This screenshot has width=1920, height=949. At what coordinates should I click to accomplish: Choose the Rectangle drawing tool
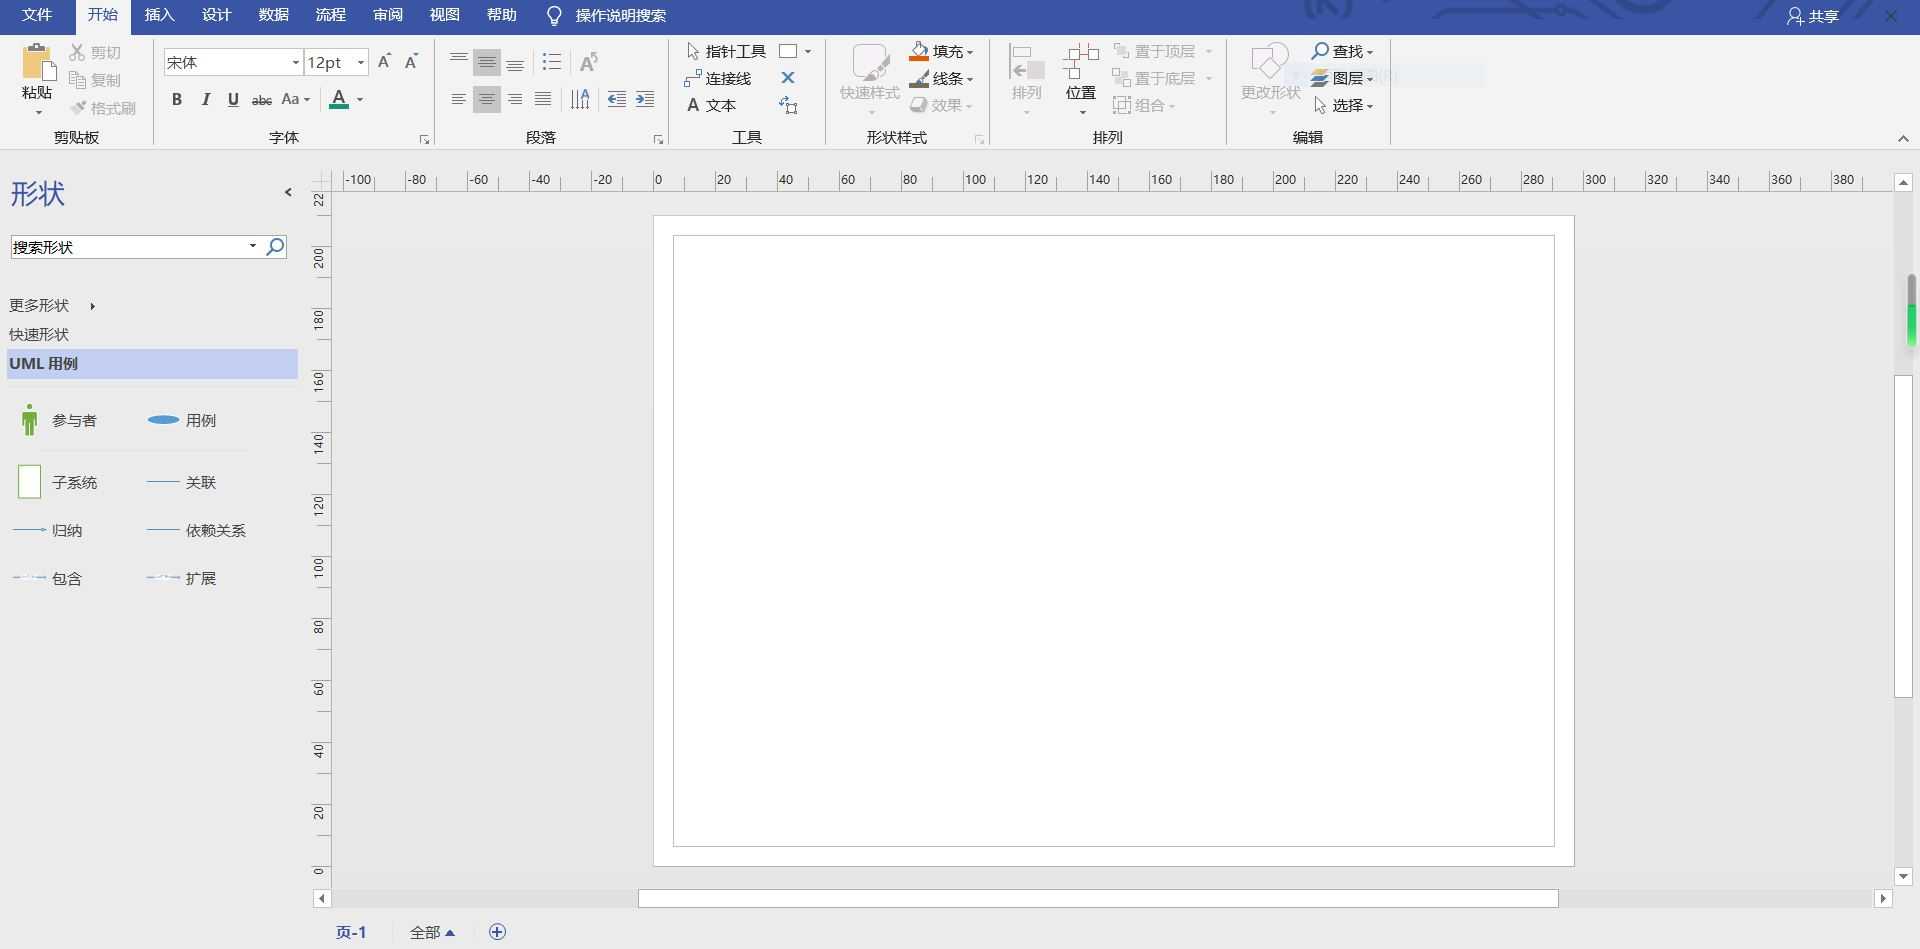click(788, 51)
